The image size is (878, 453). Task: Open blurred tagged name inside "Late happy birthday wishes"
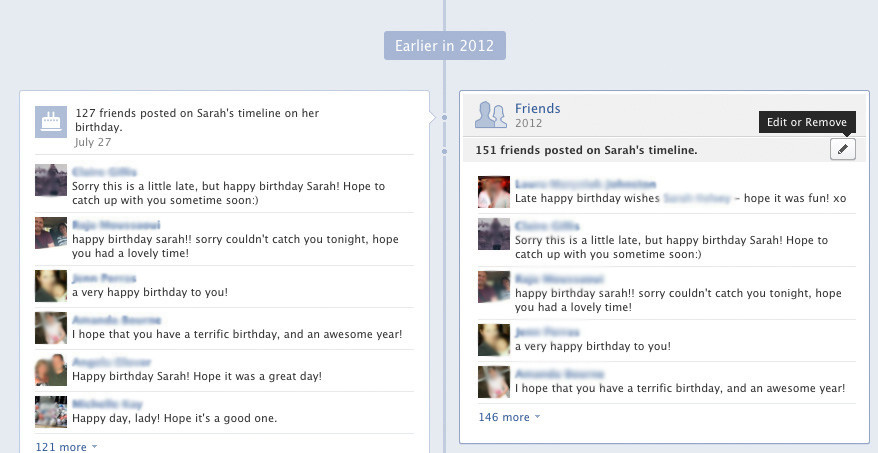point(697,198)
